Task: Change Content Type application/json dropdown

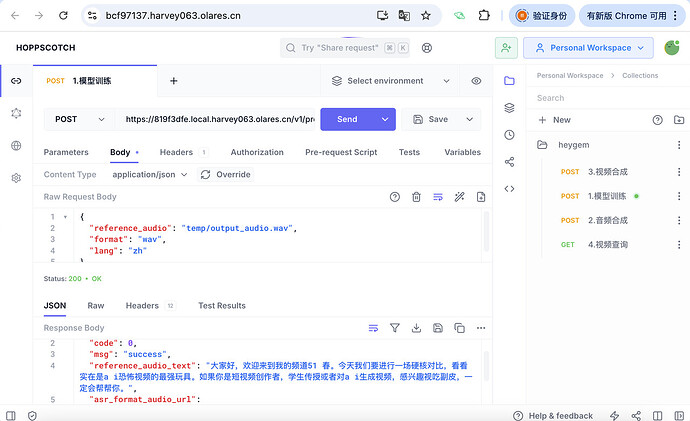Action: pyautogui.click(x=150, y=175)
